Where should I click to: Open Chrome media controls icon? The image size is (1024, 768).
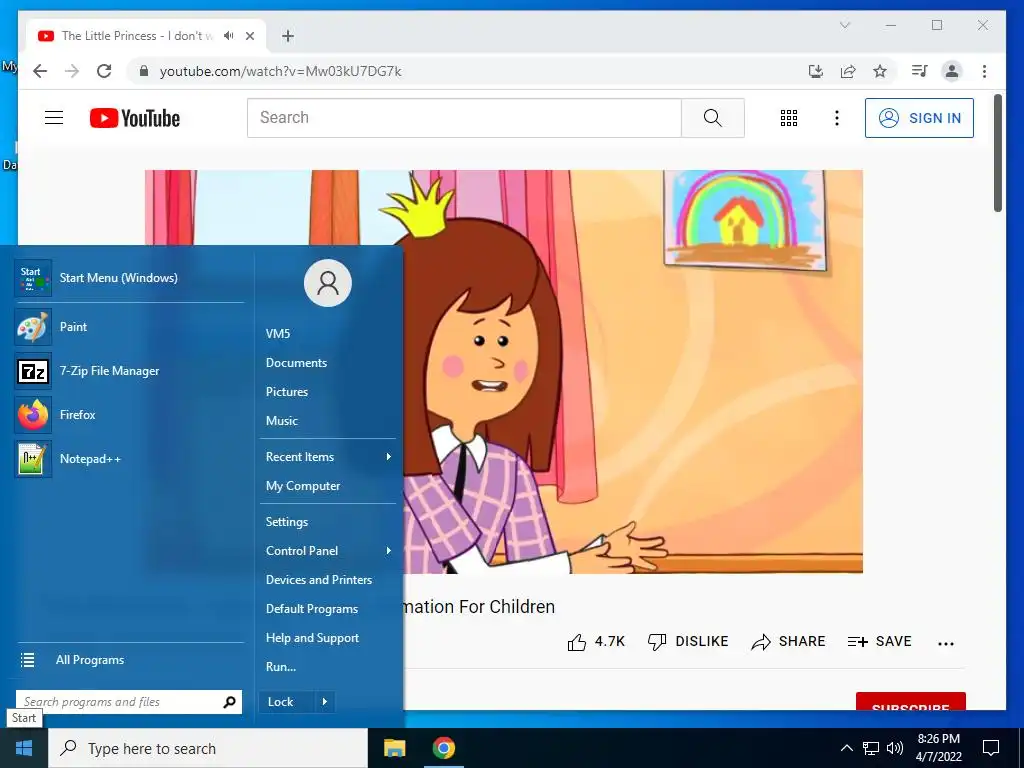[920, 71]
